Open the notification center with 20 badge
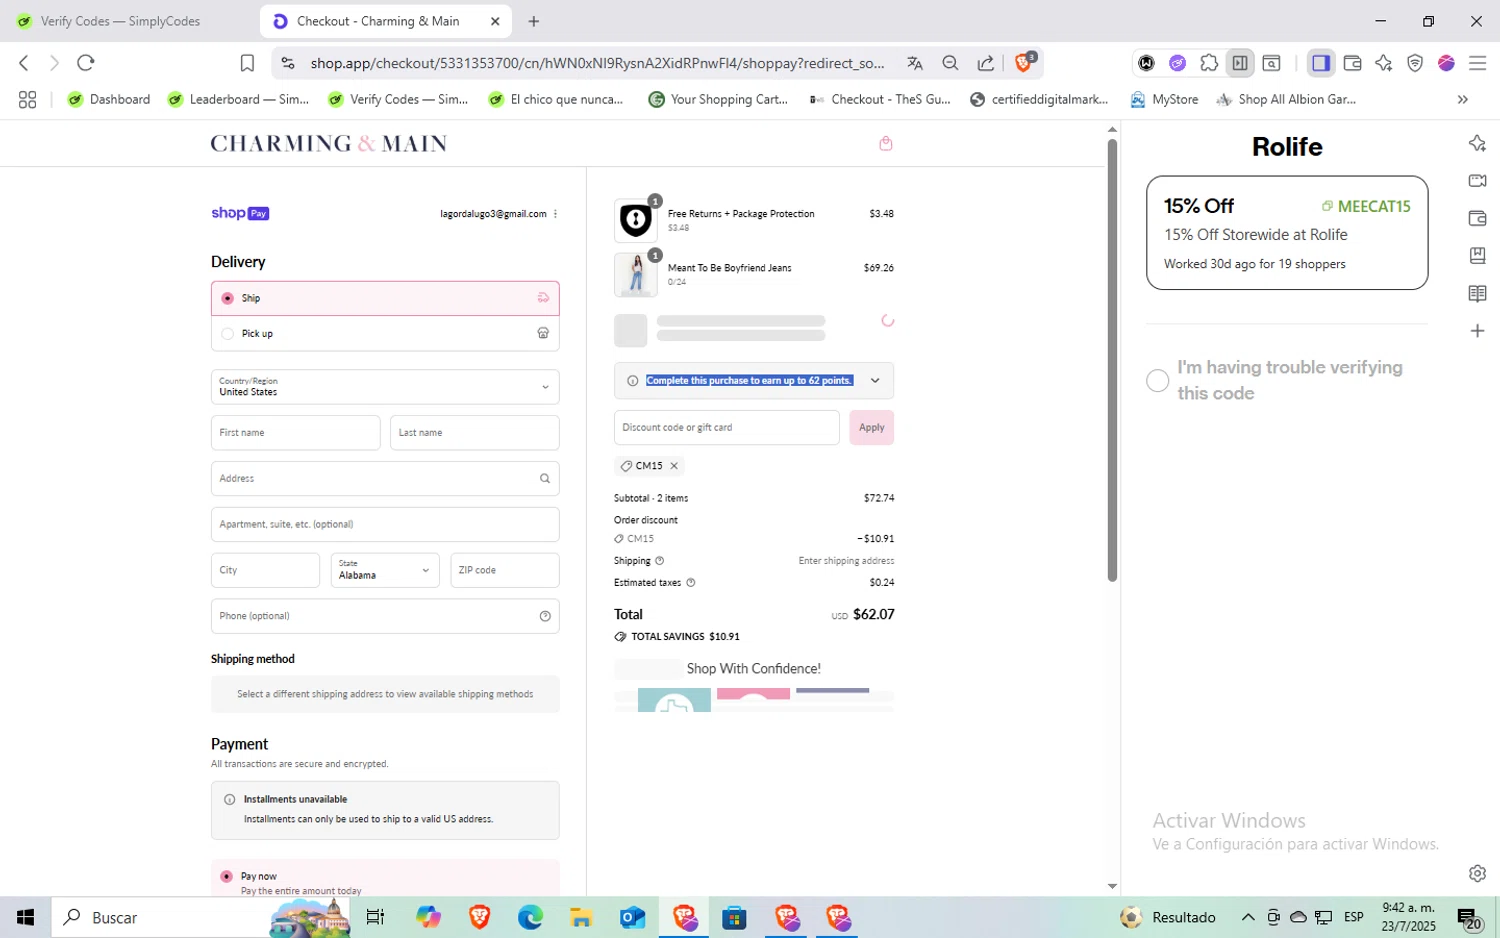The image size is (1500, 938). [x=1469, y=918]
